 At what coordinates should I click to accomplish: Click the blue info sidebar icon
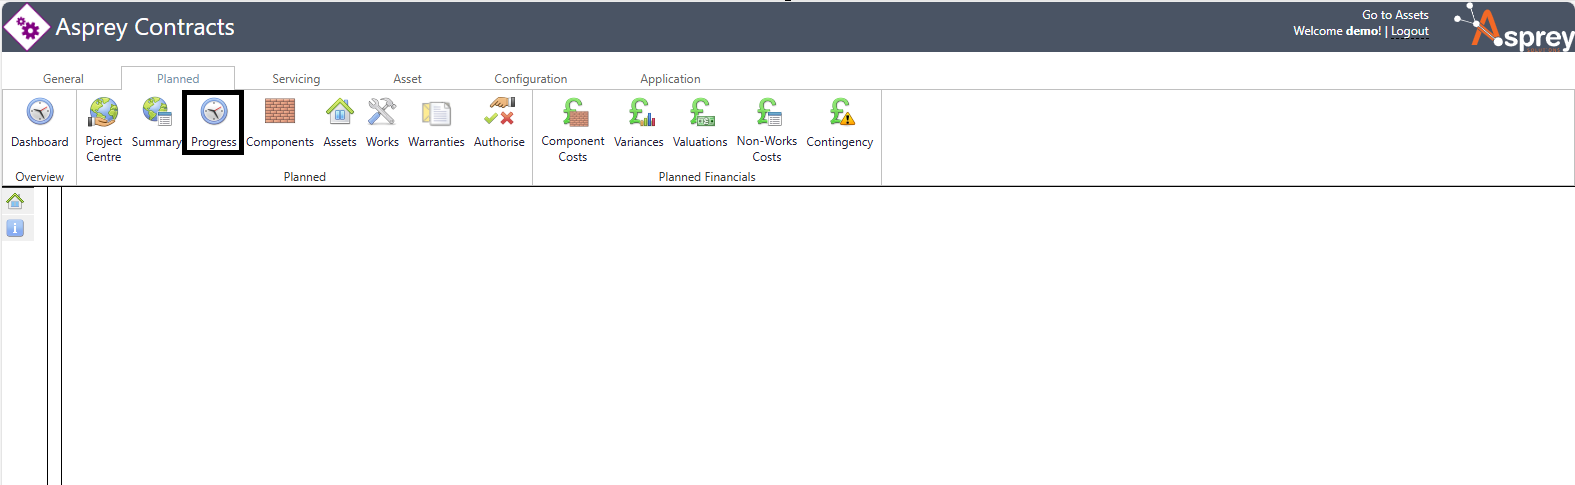tap(15, 228)
